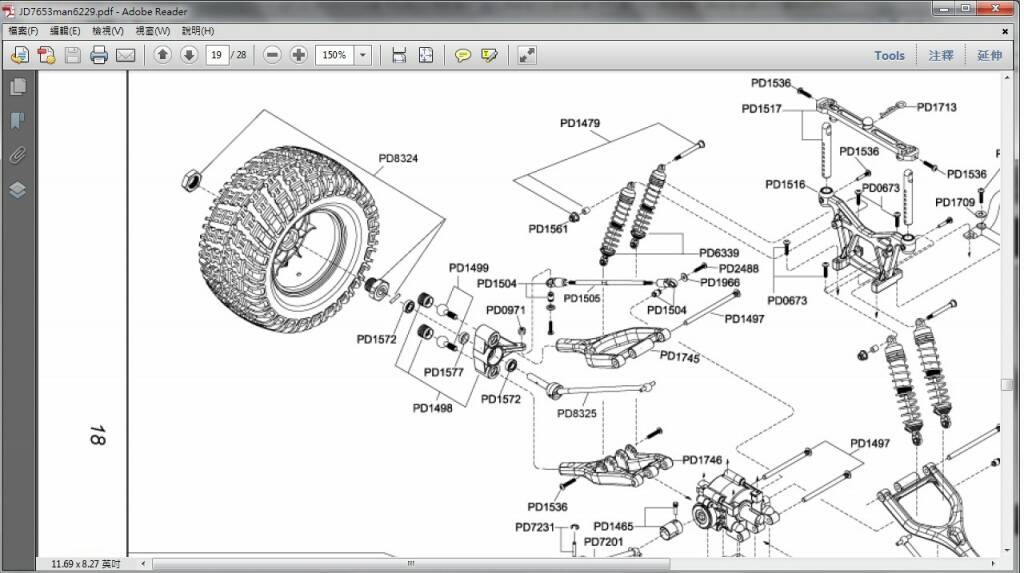The height and width of the screenshot is (573, 1024).
Task: Click the PD1745 arm label
Action: [x=680, y=357]
